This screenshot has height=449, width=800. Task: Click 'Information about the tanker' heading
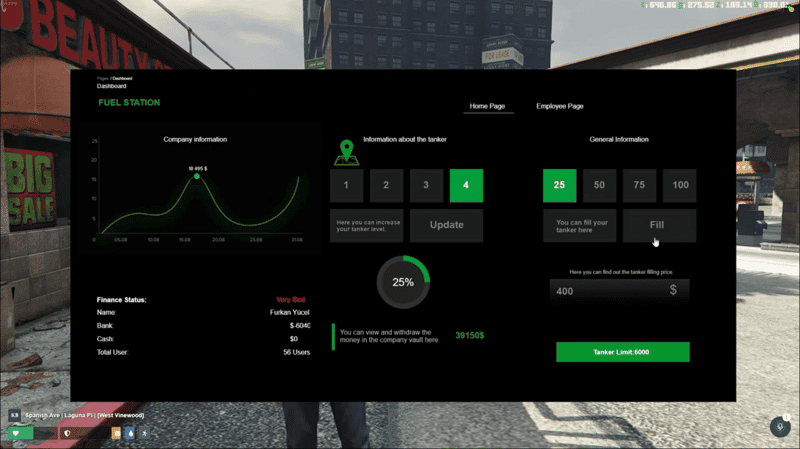click(405, 139)
